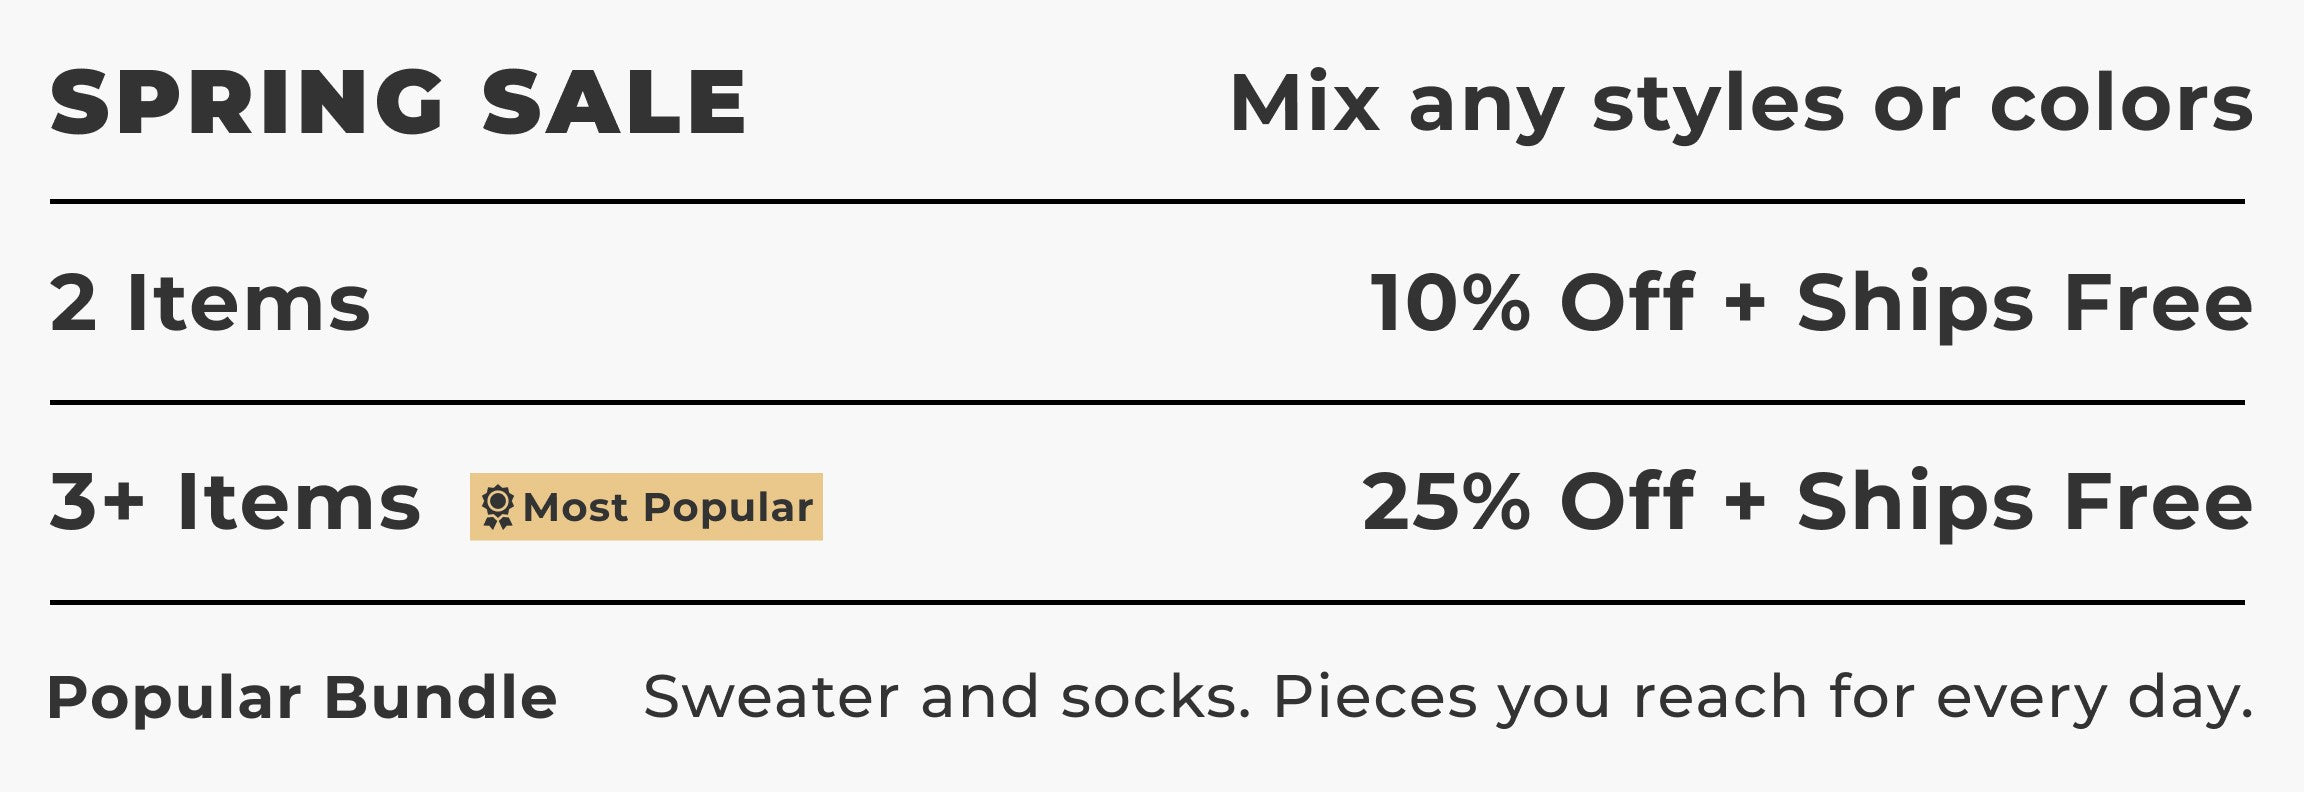Click the award ribbon icon in badge
This screenshot has height=792, width=2304.
pyautogui.click(x=497, y=507)
